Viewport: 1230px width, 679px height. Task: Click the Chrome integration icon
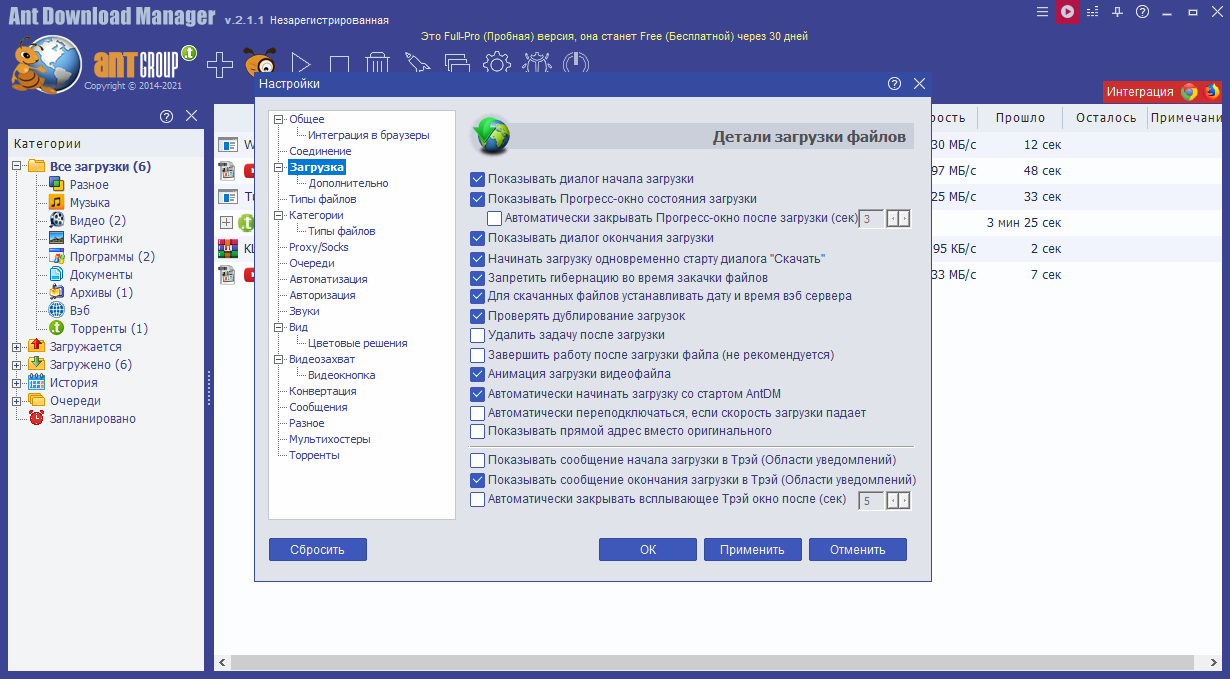pyautogui.click(x=1189, y=91)
